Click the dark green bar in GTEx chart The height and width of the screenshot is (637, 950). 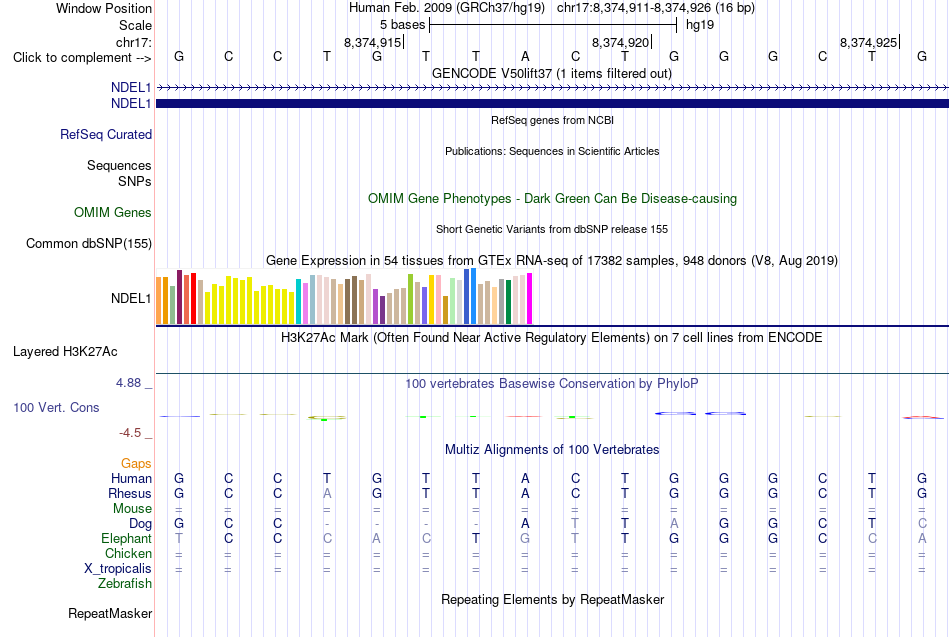point(508,302)
